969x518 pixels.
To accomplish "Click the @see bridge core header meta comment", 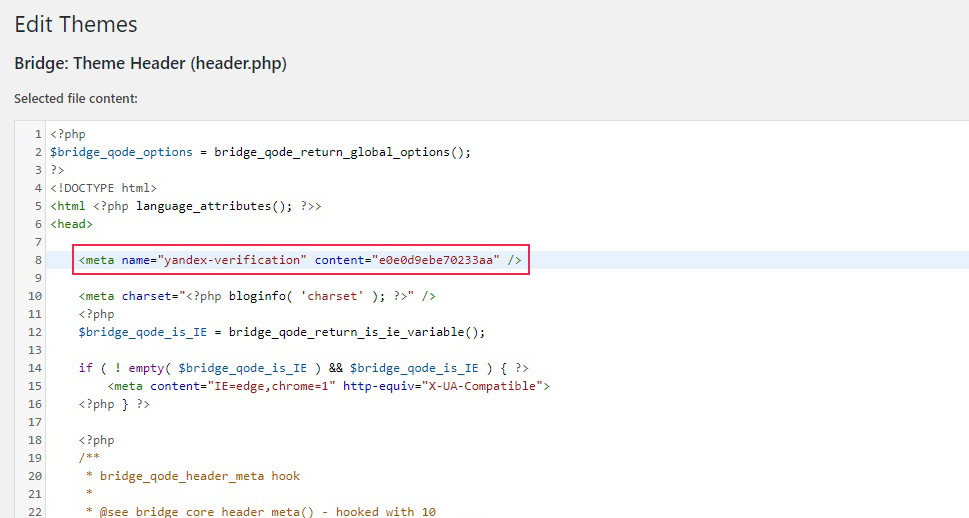I will coord(261,512).
